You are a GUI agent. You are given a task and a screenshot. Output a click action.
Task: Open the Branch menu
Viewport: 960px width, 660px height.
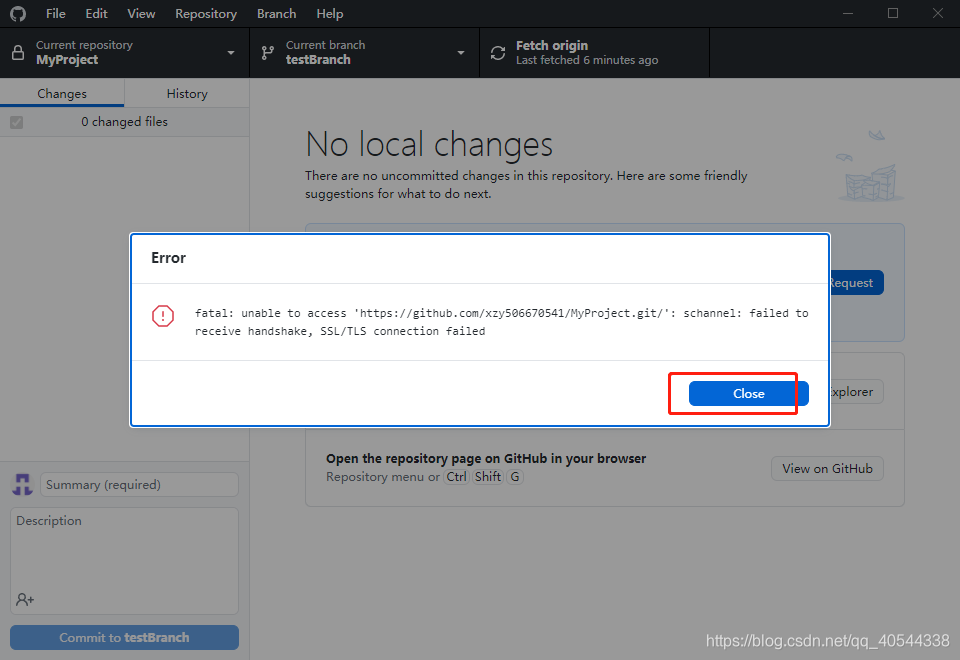(276, 13)
